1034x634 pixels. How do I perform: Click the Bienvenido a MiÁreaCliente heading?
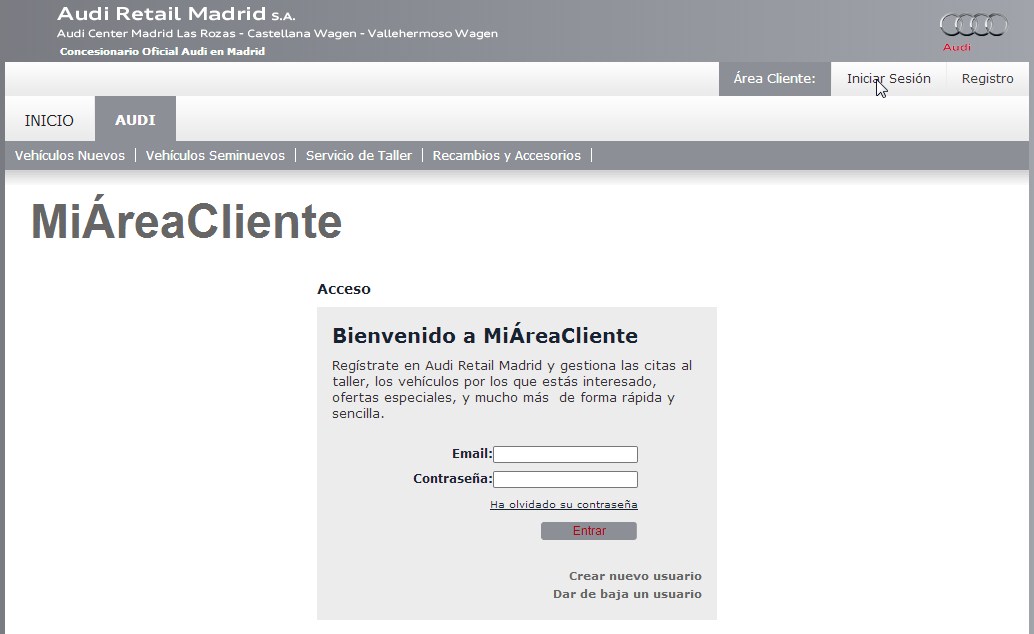[485, 335]
